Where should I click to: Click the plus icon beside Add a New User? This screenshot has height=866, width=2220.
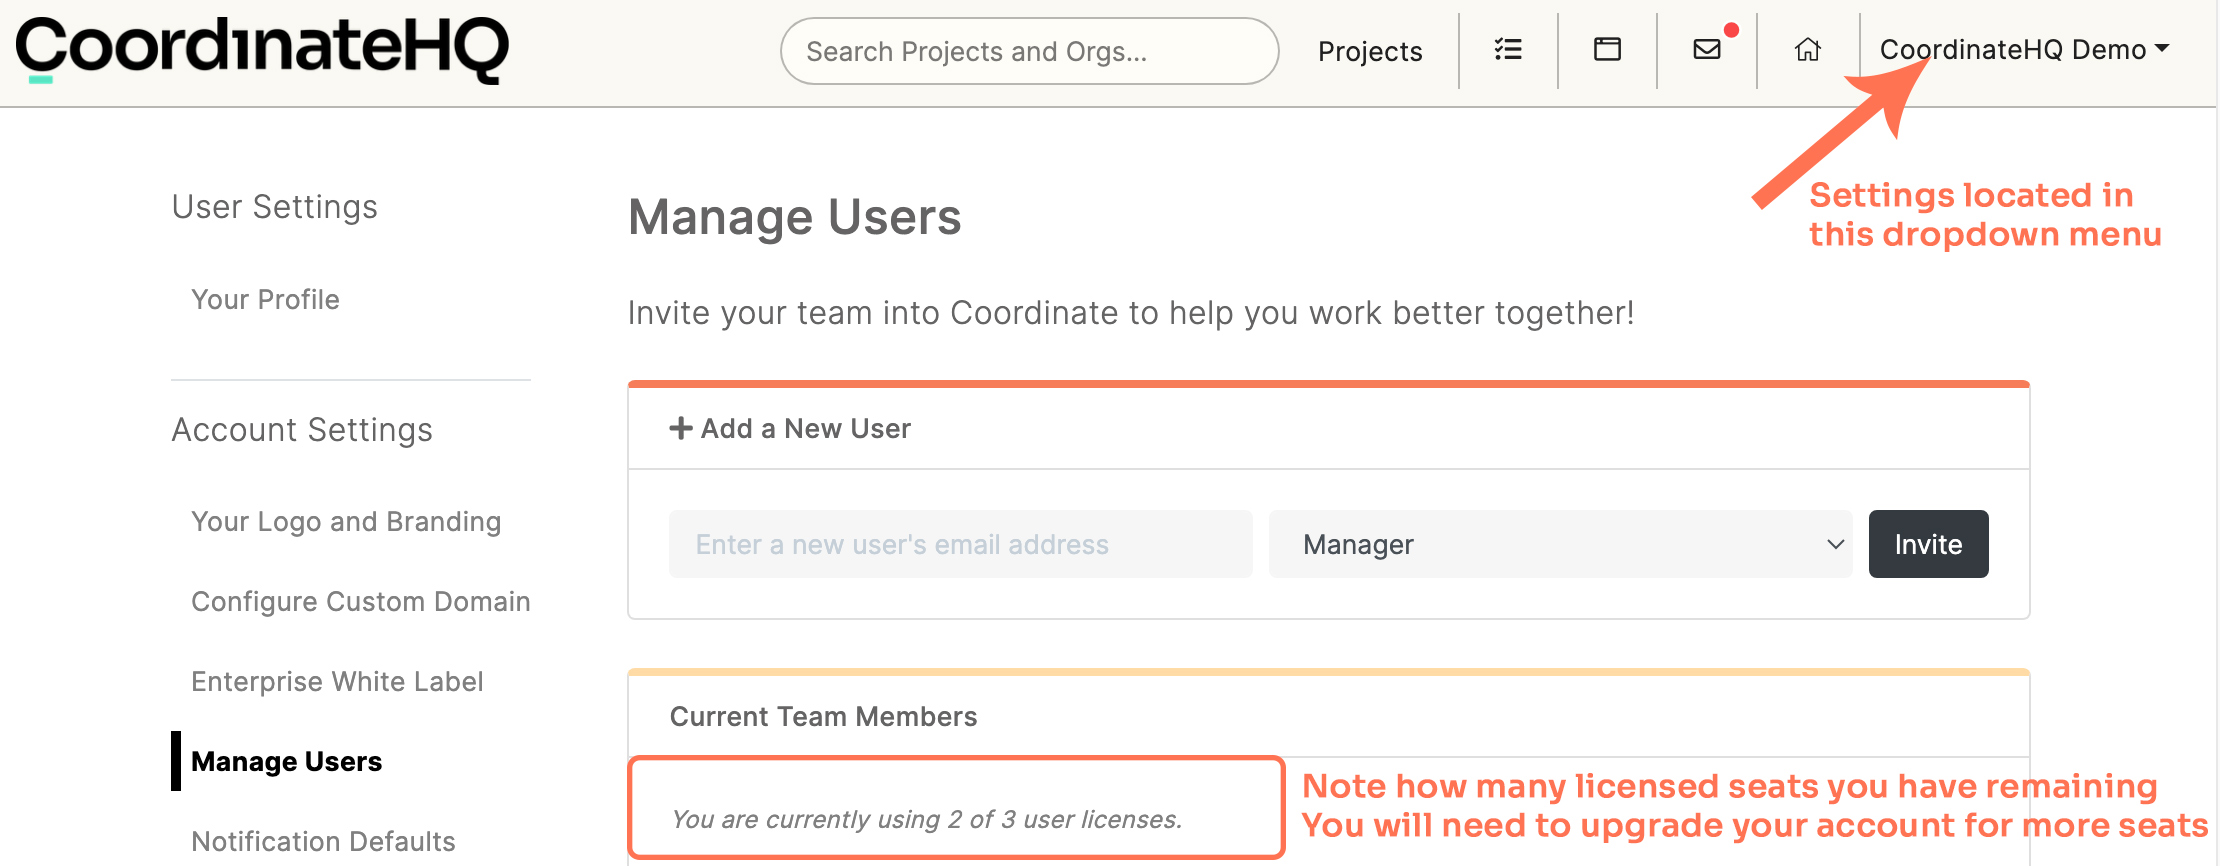[x=681, y=428]
